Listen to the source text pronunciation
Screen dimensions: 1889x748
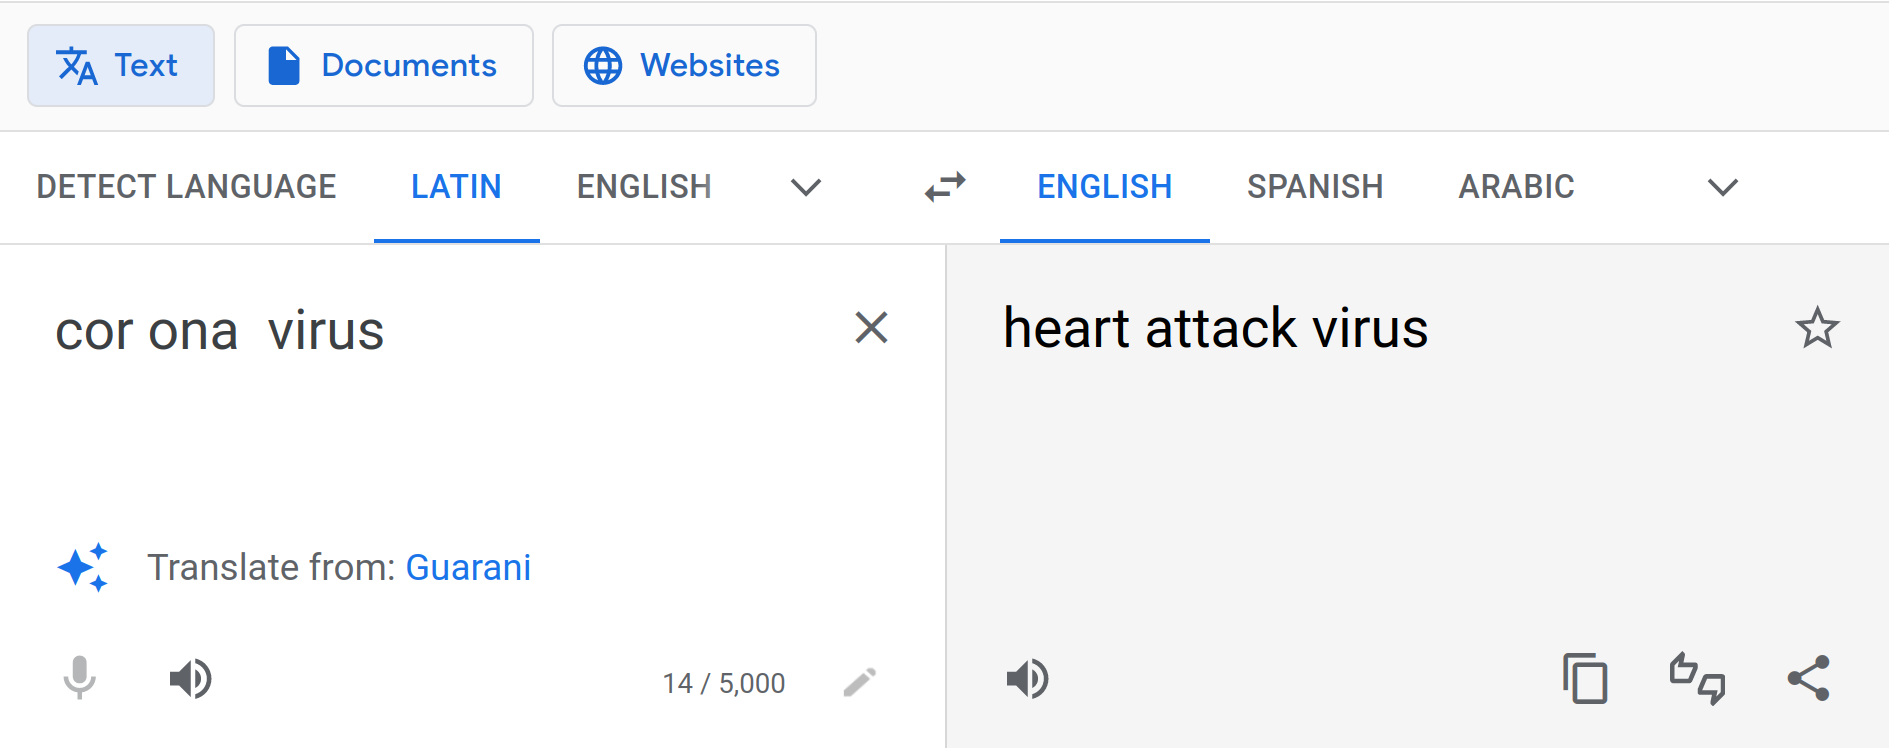pyautogui.click(x=190, y=679)
